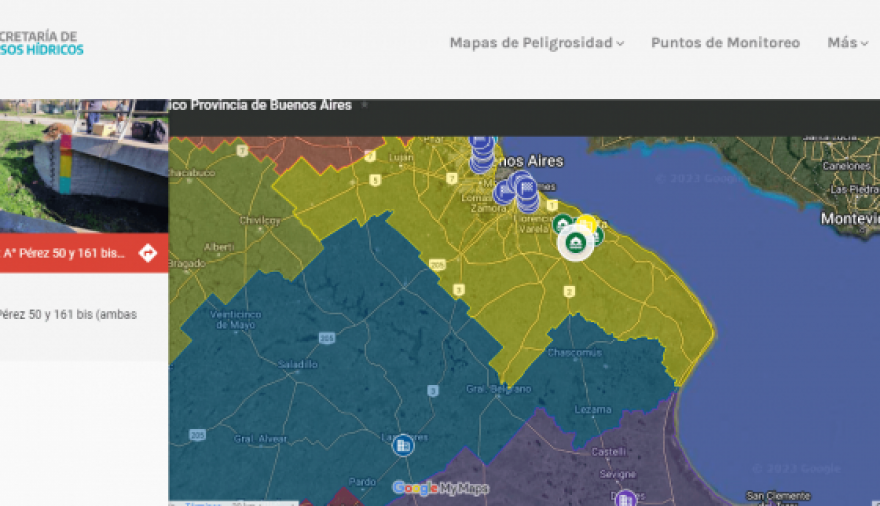Open the Más dropdown menu
Screen dimensions: 880x506
[847, 43]
